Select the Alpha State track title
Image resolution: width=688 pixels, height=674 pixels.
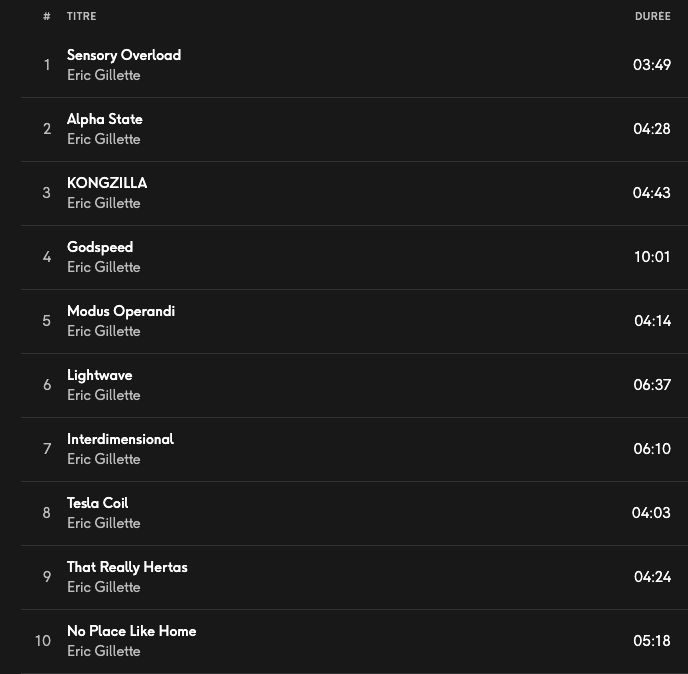click(104, 119)
